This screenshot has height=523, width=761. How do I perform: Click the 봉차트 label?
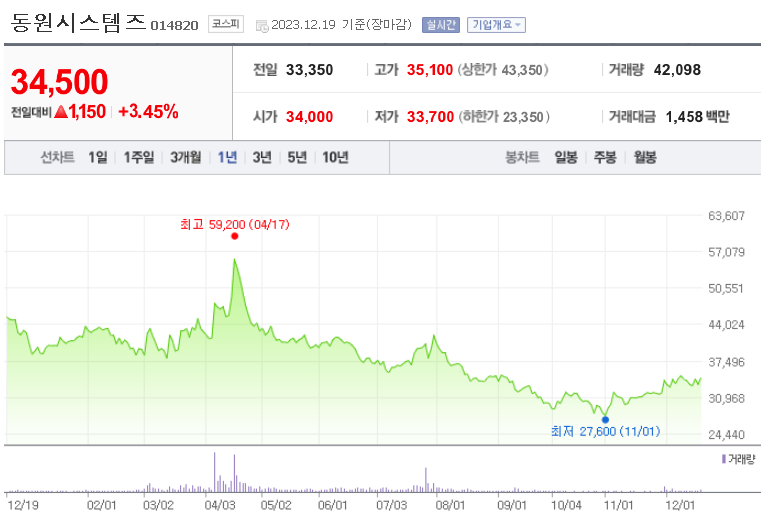pos(522,157)
